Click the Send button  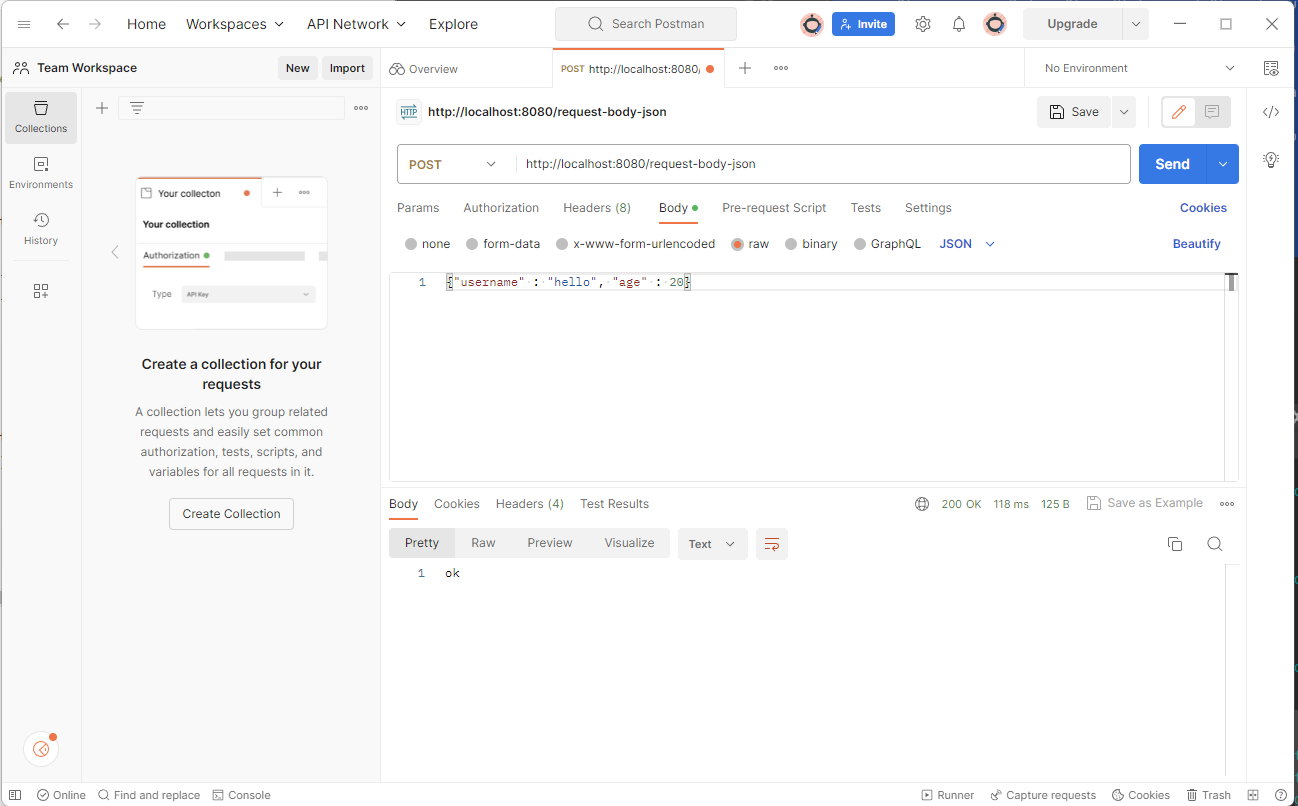[1172, 164]
